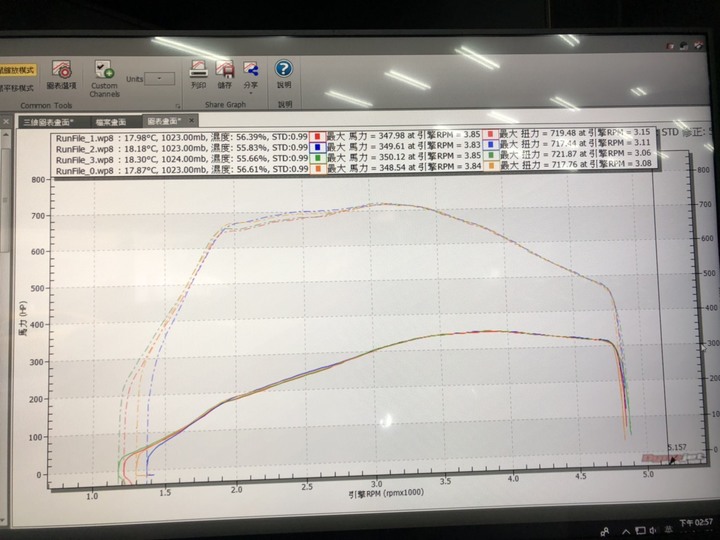This screenshot has width=720, height=540.
Task: Show hidden system tray icons chevron
Action: tap(626, 531)
